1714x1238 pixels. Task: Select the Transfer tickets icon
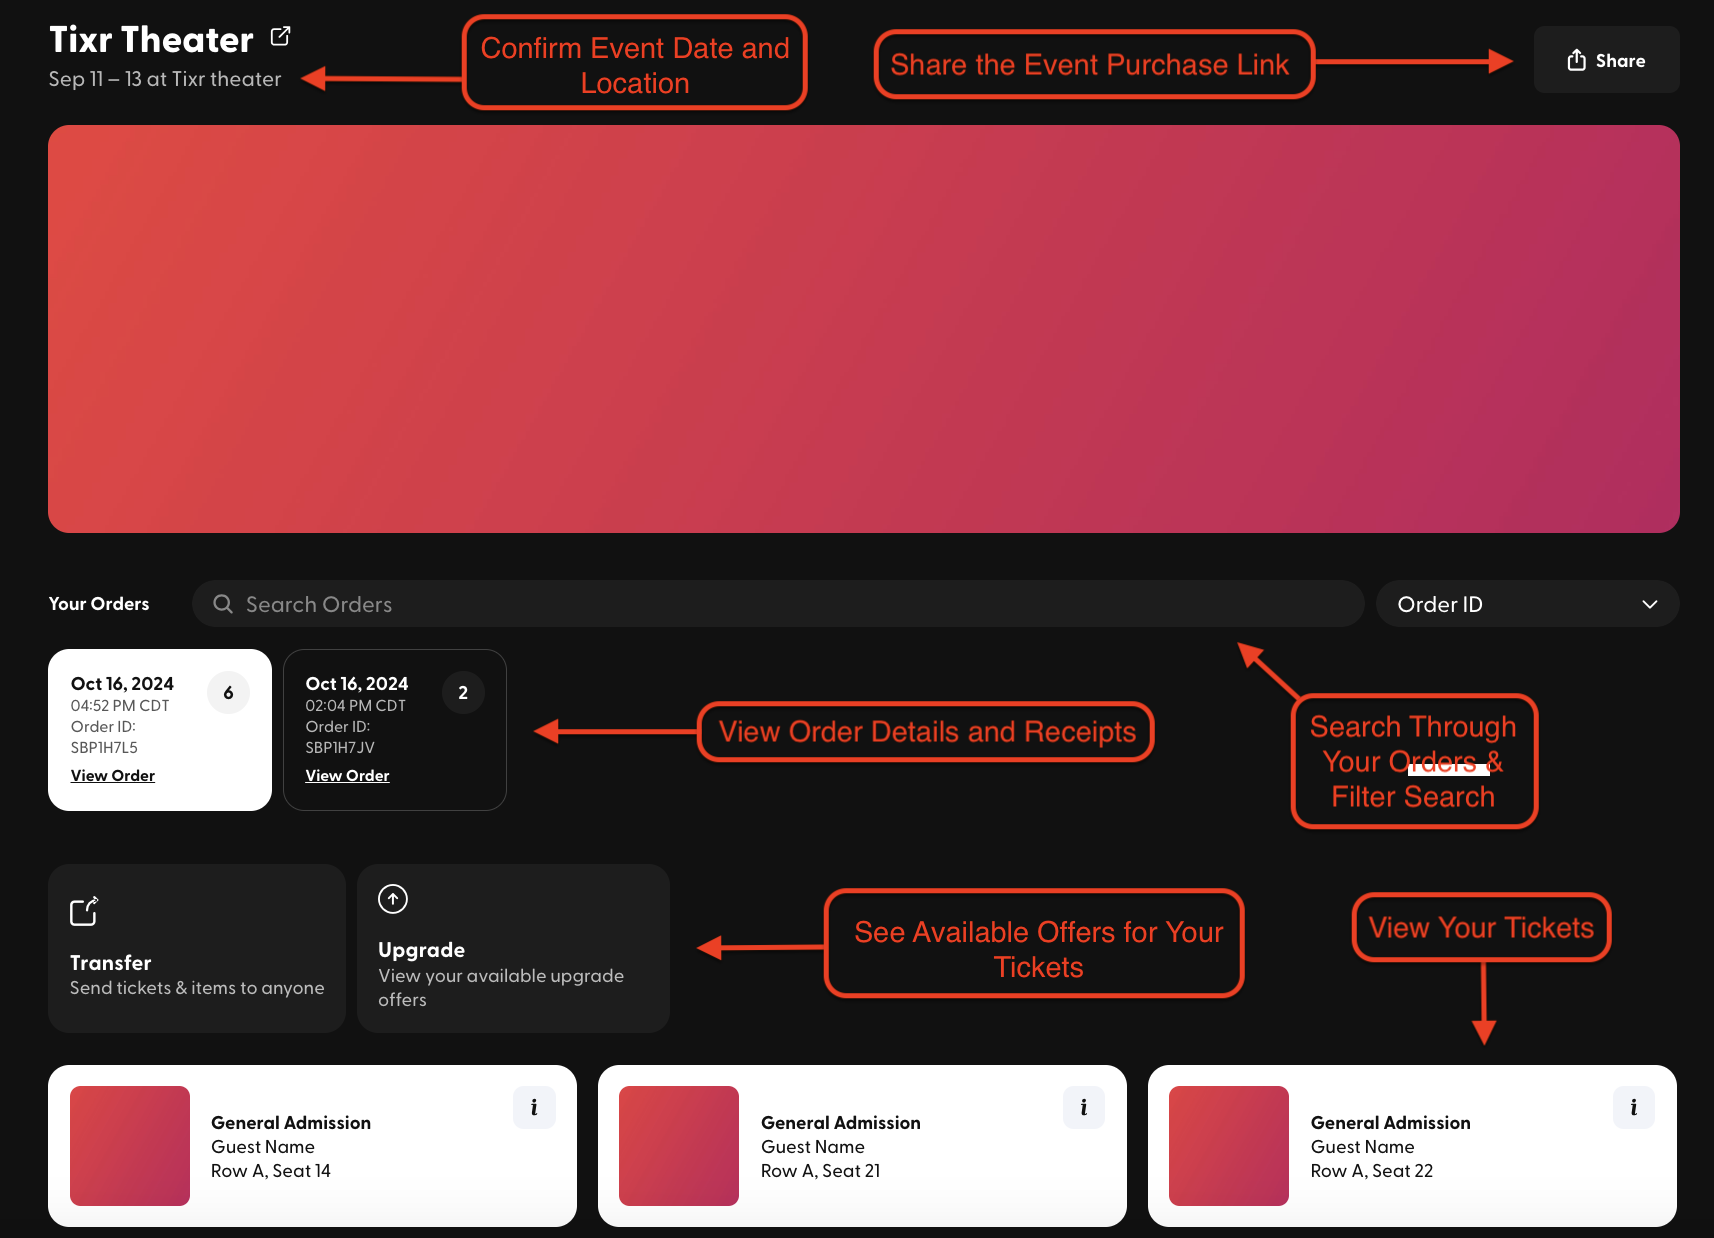pos(84,911)
